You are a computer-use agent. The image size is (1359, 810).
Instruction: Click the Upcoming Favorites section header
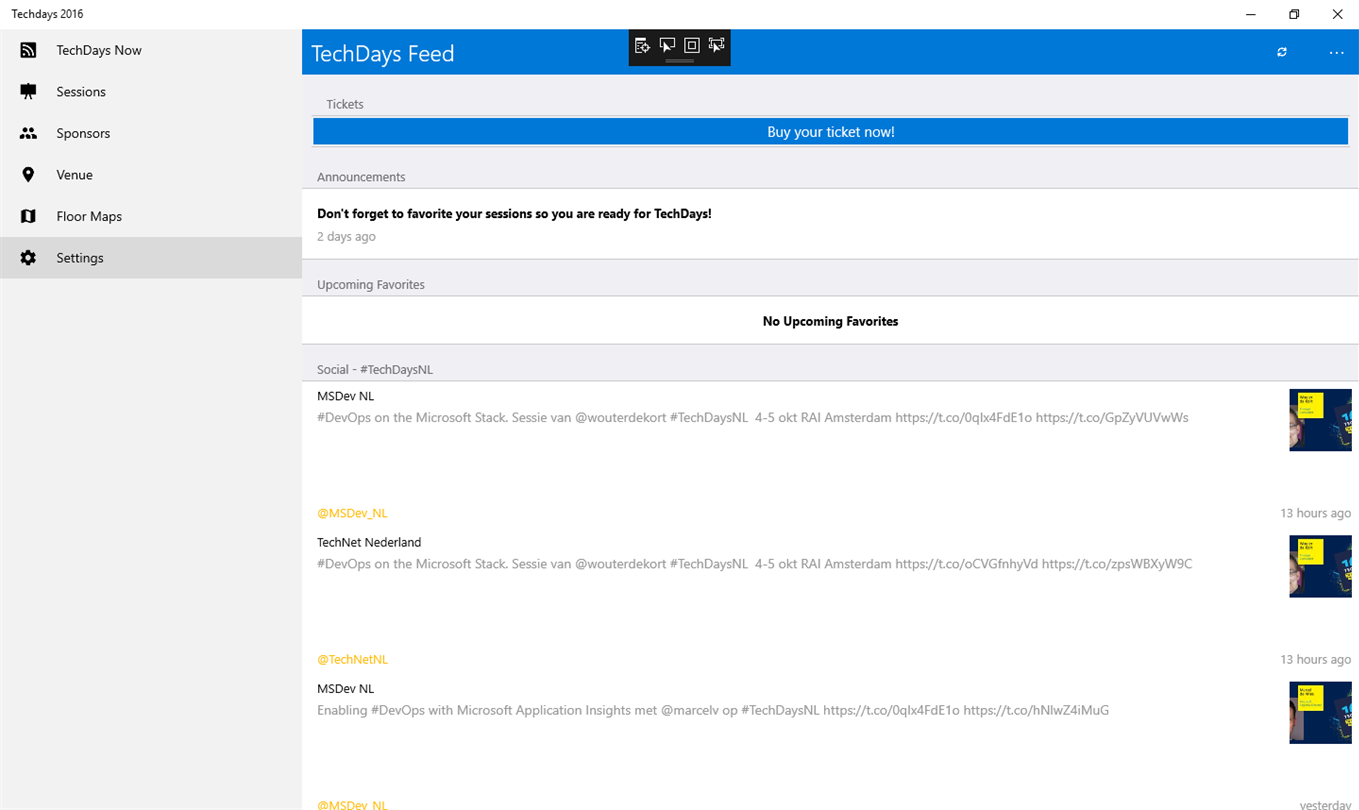pyautogui.click(x=371, y=285)
